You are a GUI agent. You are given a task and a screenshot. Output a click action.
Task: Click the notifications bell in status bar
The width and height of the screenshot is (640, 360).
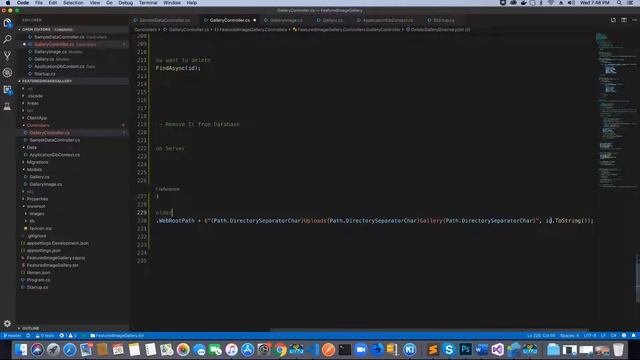(633, 336)
